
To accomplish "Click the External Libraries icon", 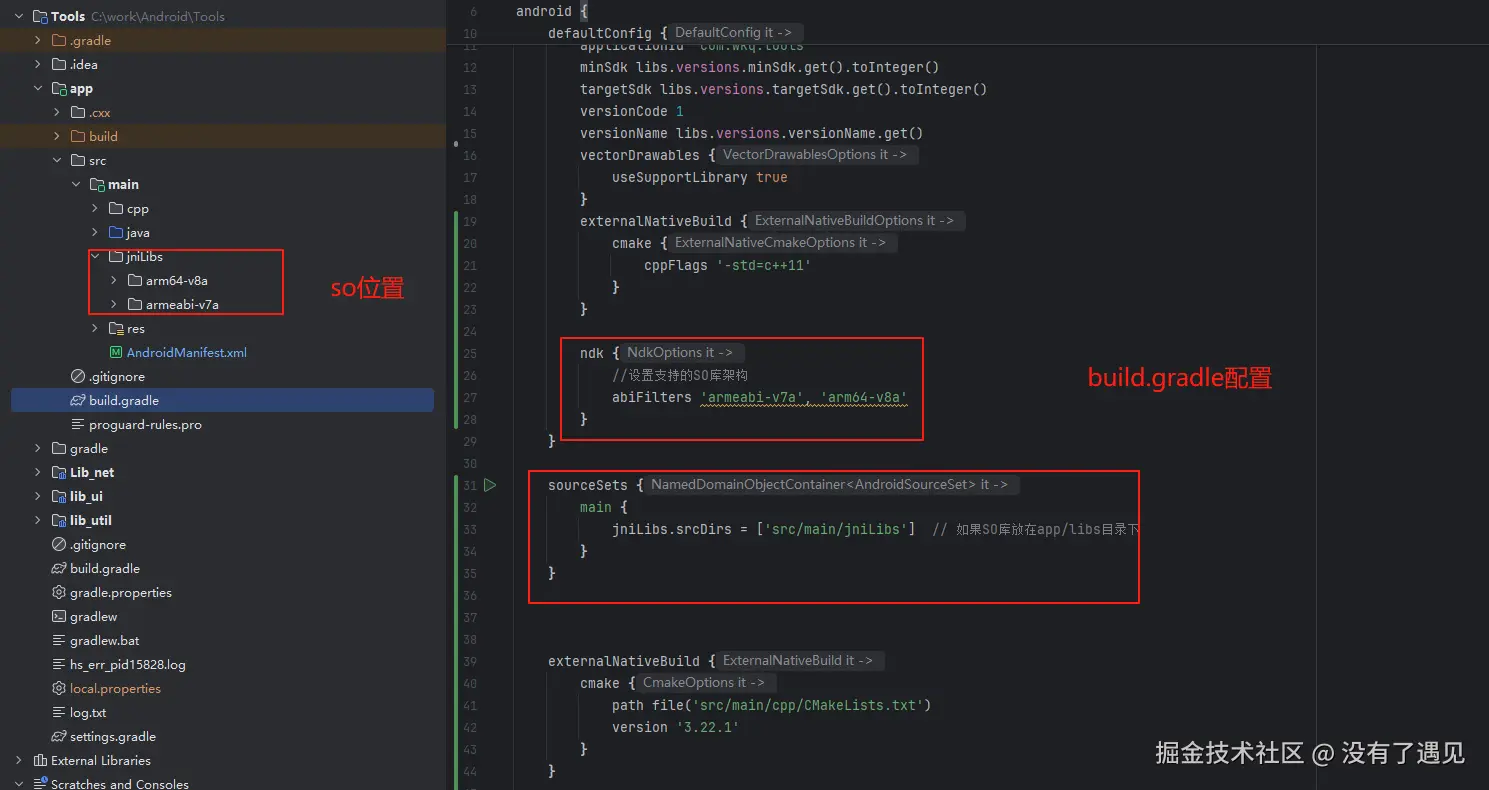I will [40, 760].
